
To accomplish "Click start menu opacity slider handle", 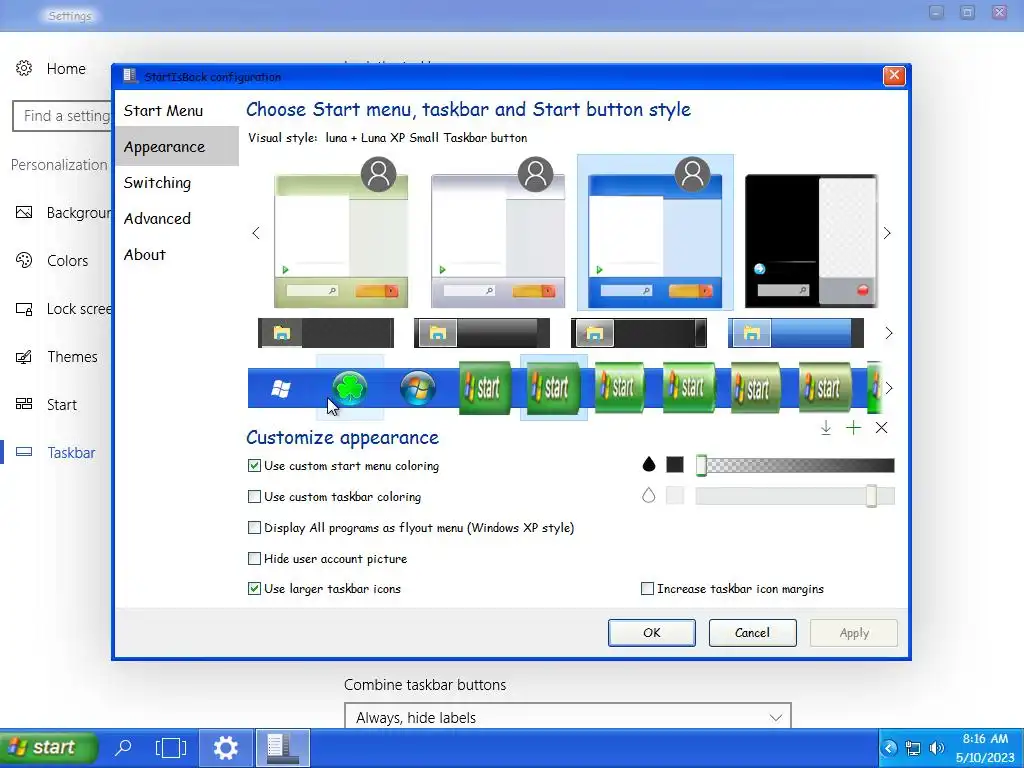I will click(x=701, y=465).
